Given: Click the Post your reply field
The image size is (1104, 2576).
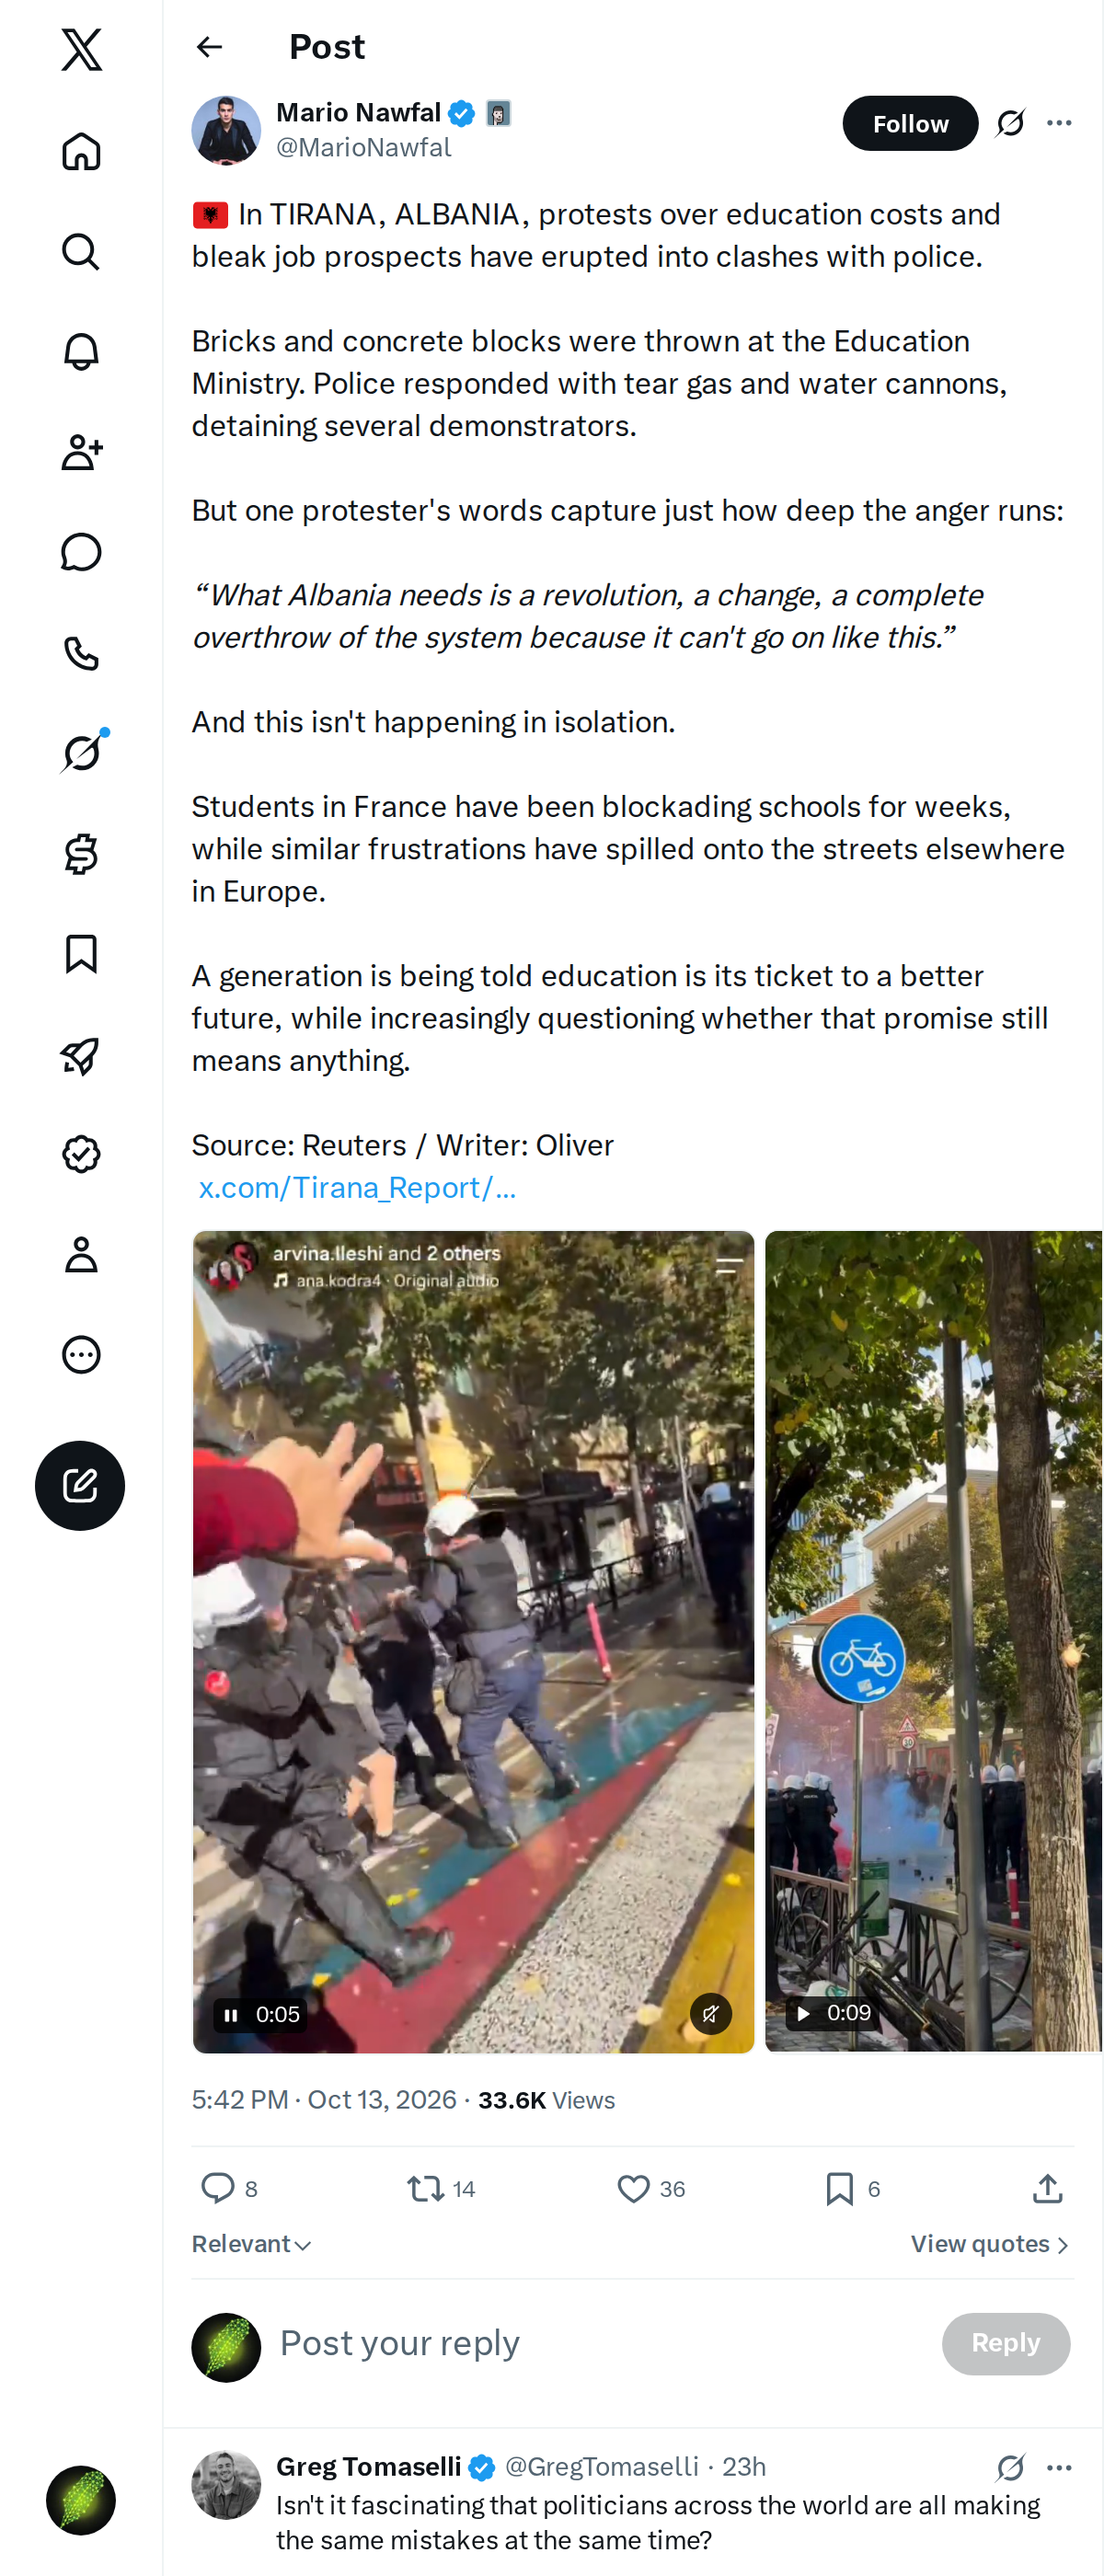Looking at the screenshot, I should point(600,2343).
